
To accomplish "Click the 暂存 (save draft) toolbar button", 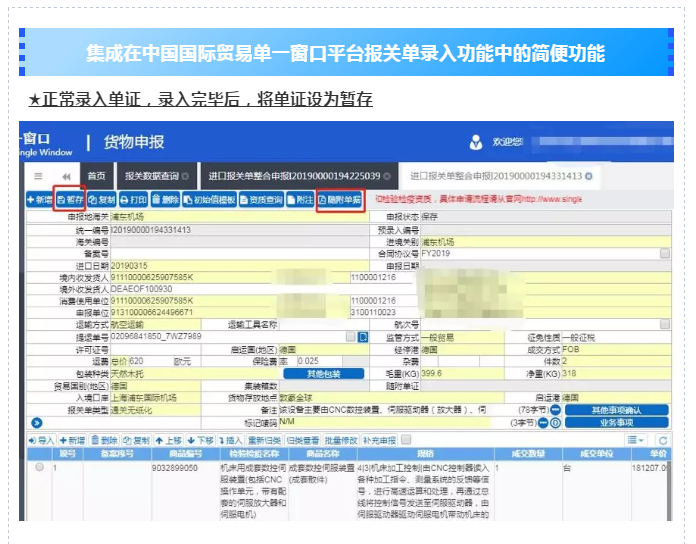I will pyautogui.click(x=70, y=200).
